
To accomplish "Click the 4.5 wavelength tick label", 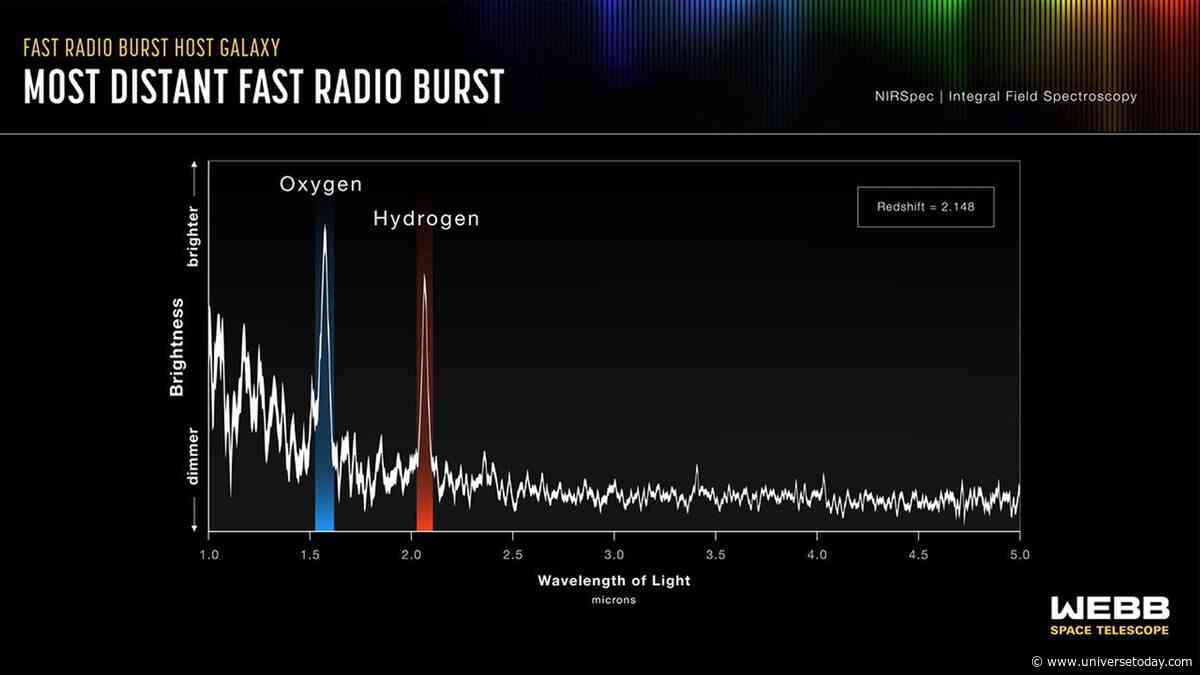I will 918,553.
